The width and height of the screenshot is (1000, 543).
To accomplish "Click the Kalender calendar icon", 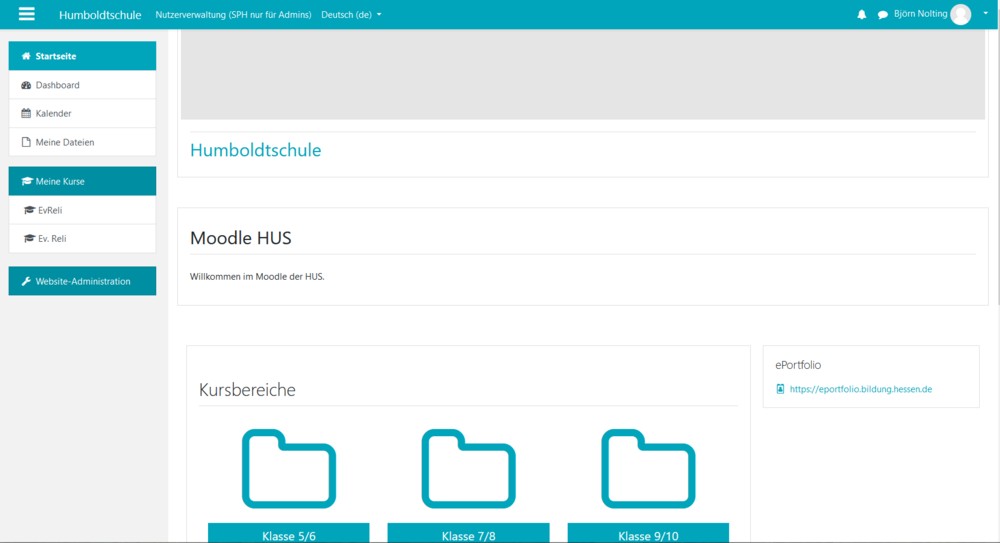I will [x=26, y=114].
